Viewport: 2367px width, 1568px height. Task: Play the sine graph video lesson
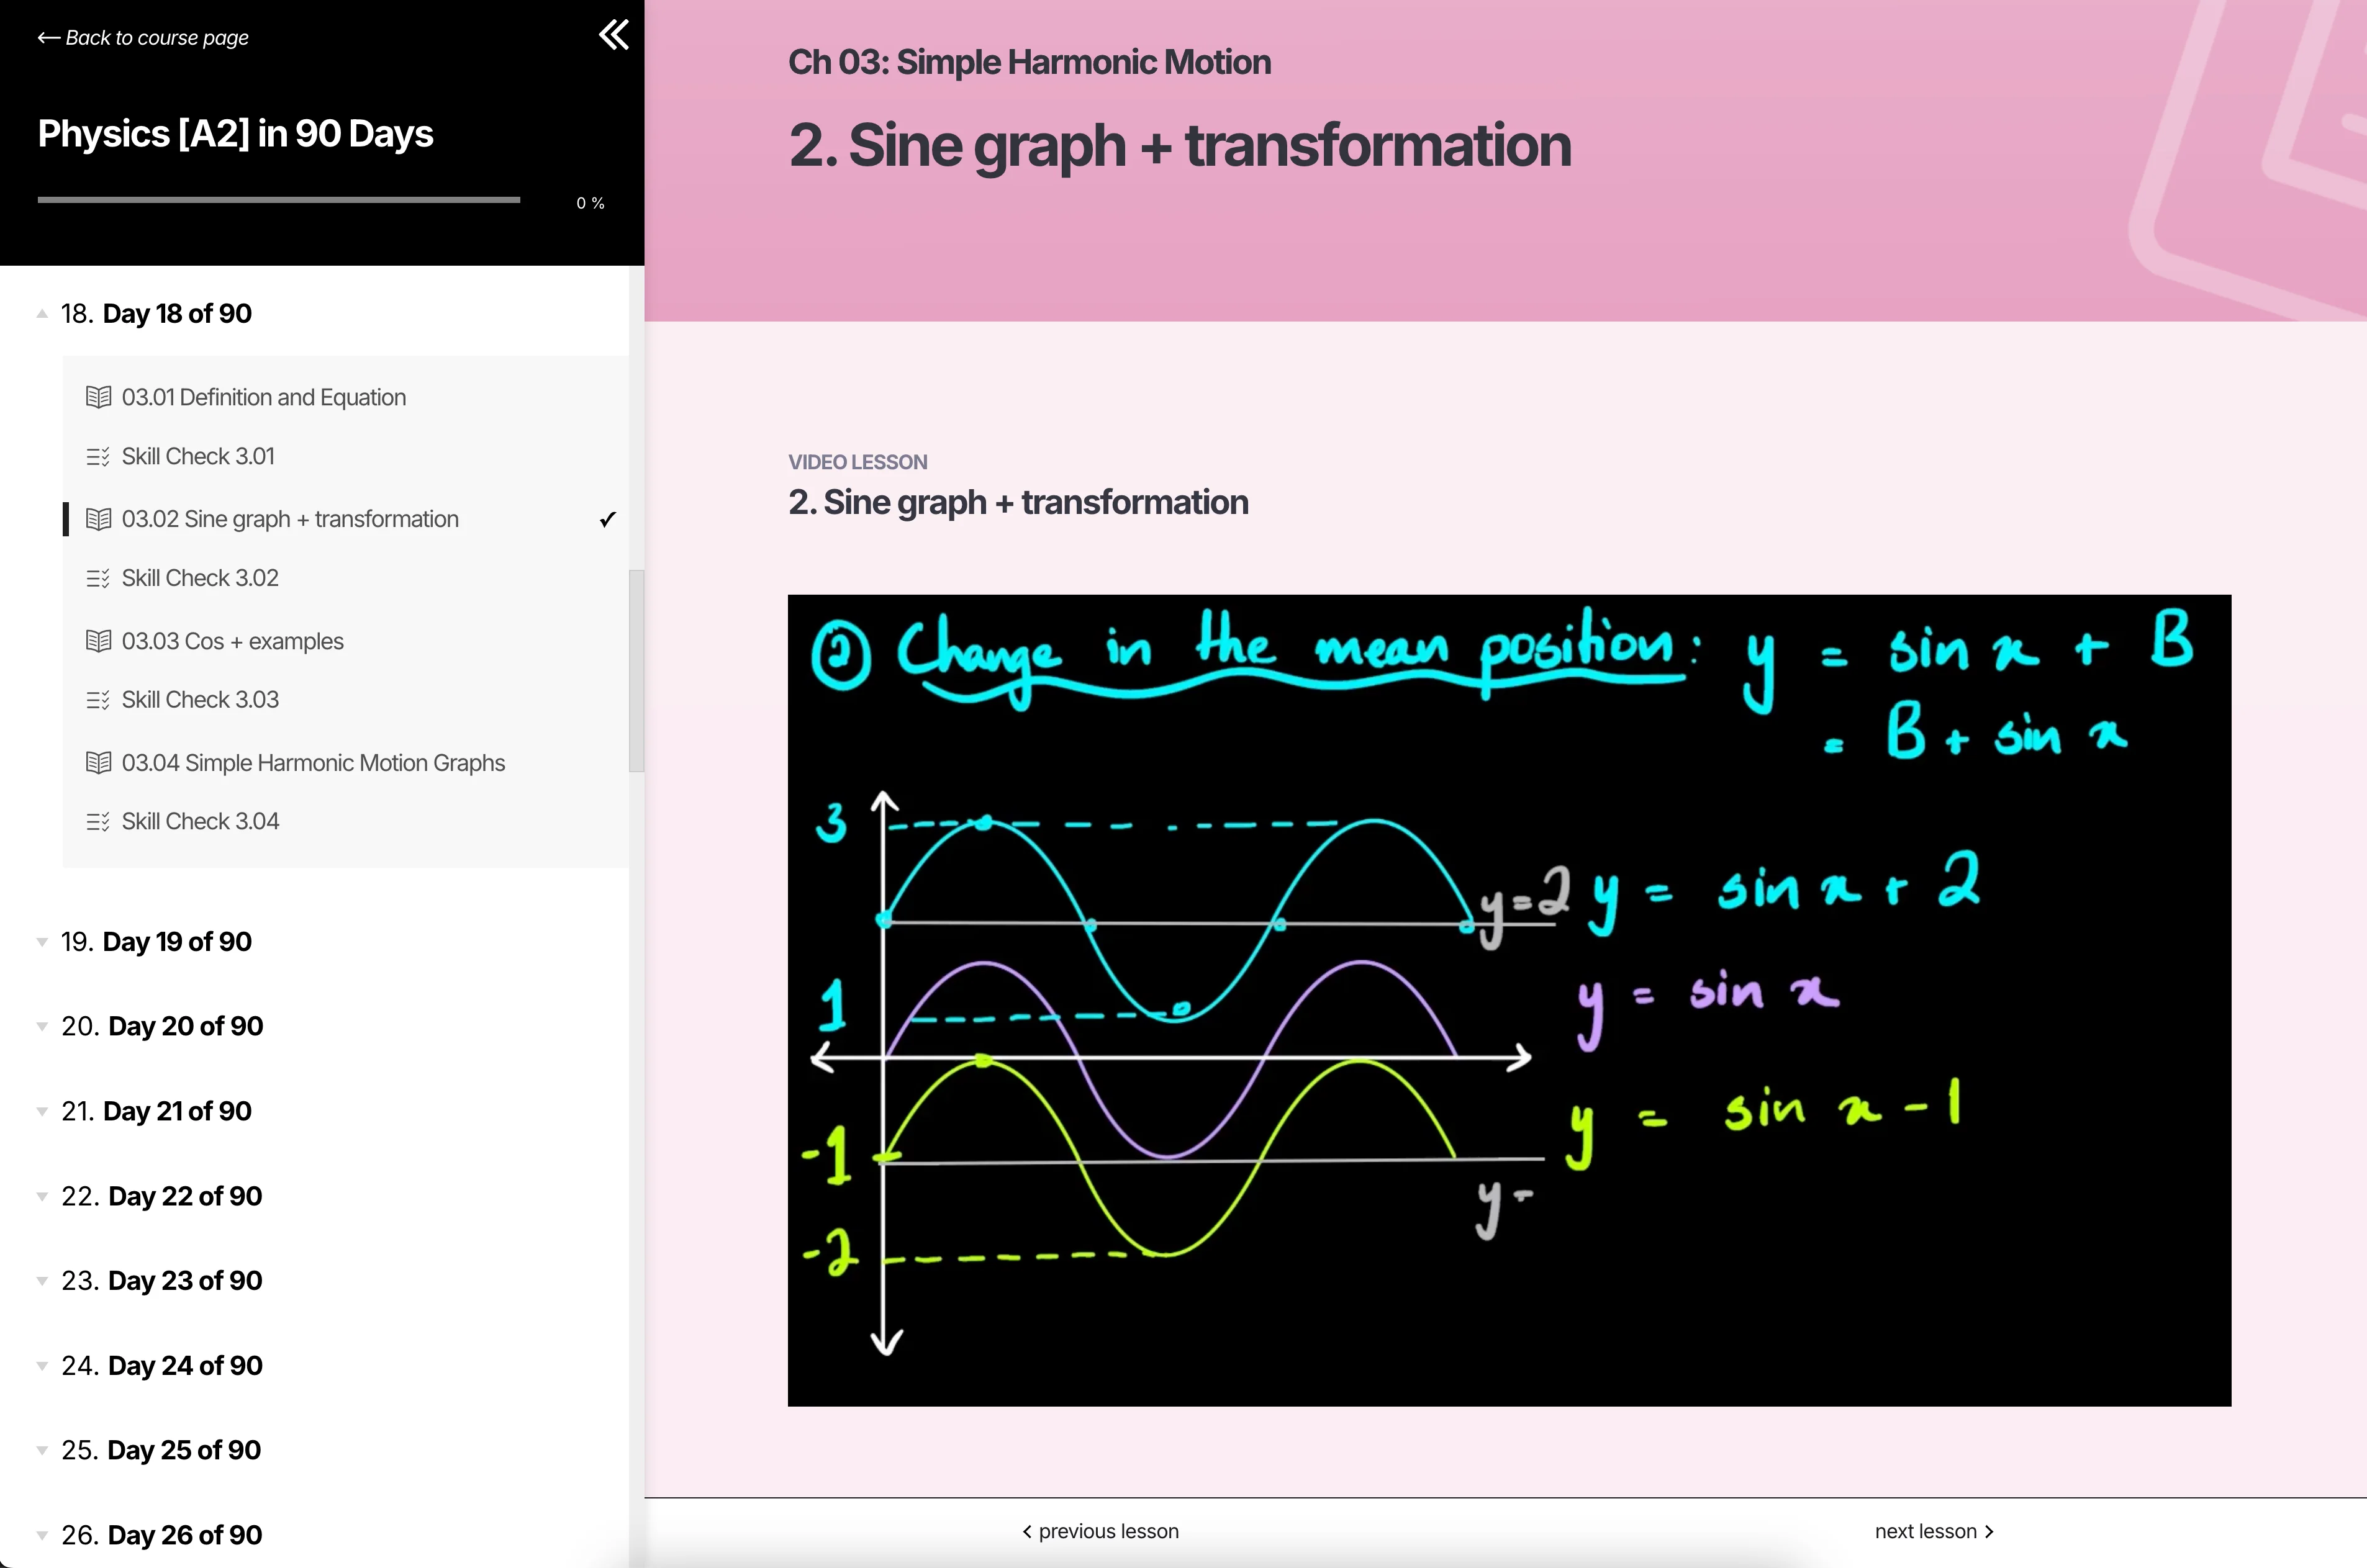tap(1508, 1000)
